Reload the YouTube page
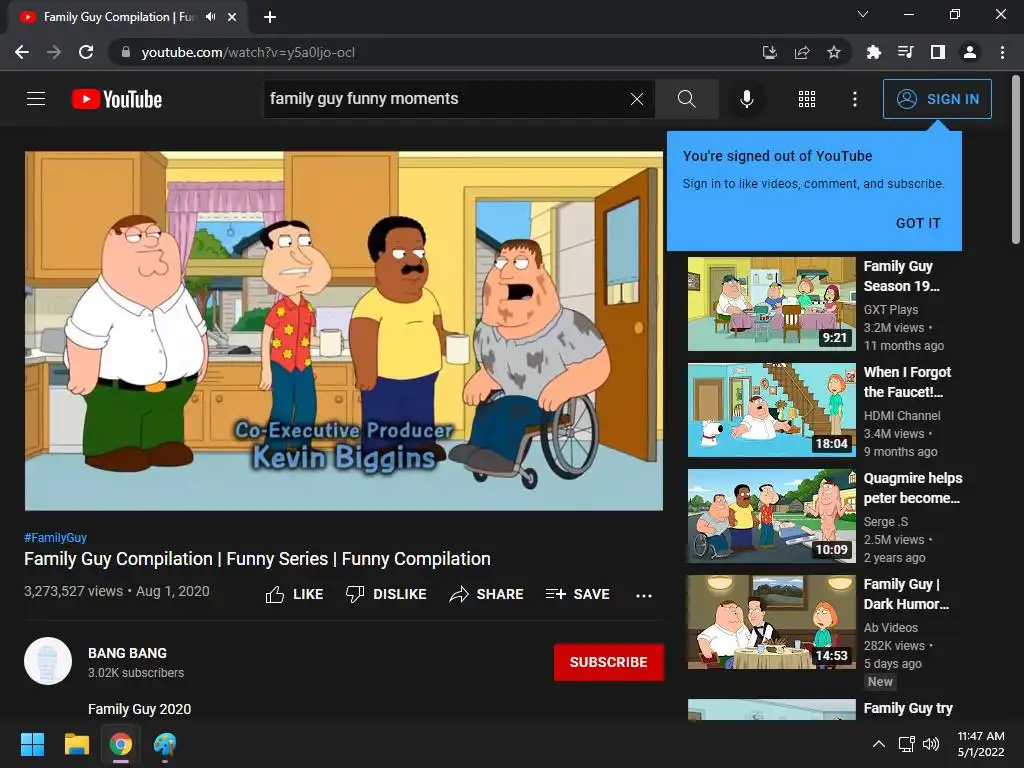This screenshot has height=768, width=1024. [86, 52]
